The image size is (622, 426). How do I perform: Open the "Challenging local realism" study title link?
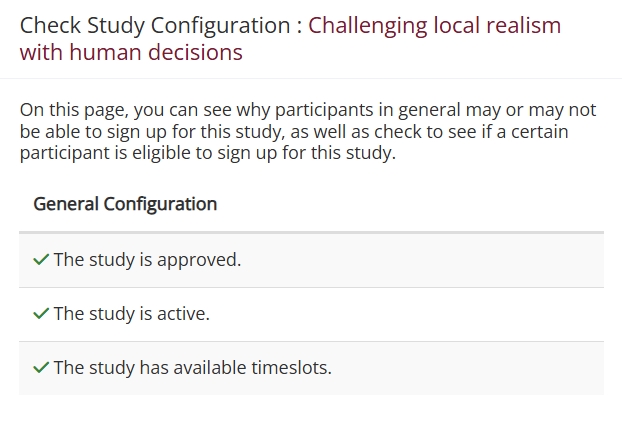pyautogui.click(x=434, y=25)
